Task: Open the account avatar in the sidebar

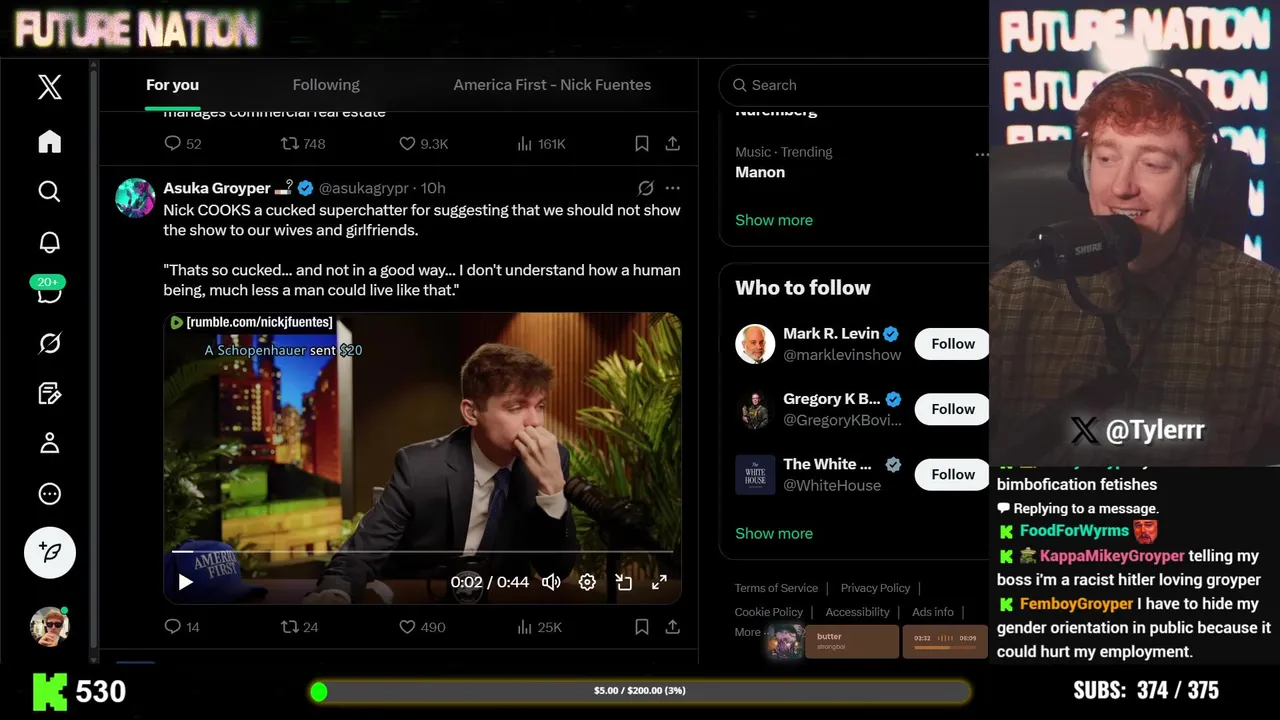Action: pos(50,626)
